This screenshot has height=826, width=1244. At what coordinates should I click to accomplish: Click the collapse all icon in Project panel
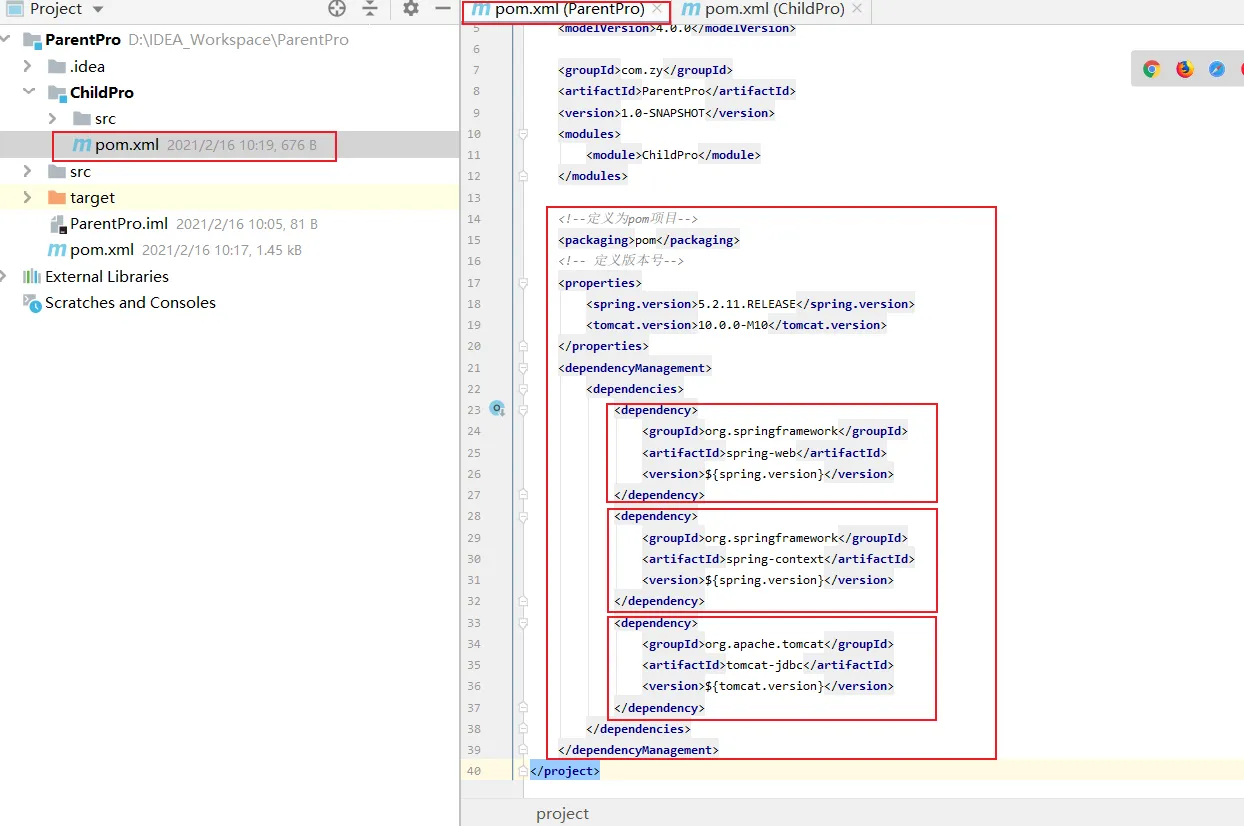[x=370, y=9]
